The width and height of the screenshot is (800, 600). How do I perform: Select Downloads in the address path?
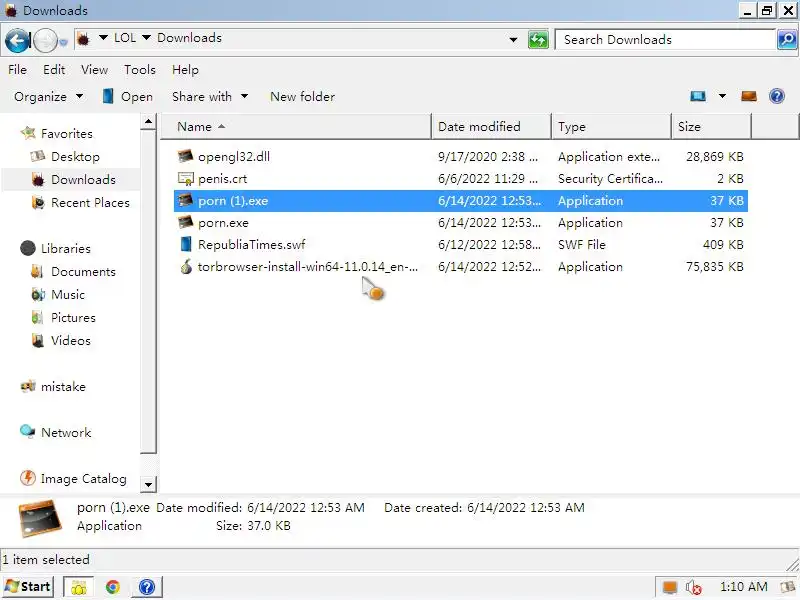189,38
